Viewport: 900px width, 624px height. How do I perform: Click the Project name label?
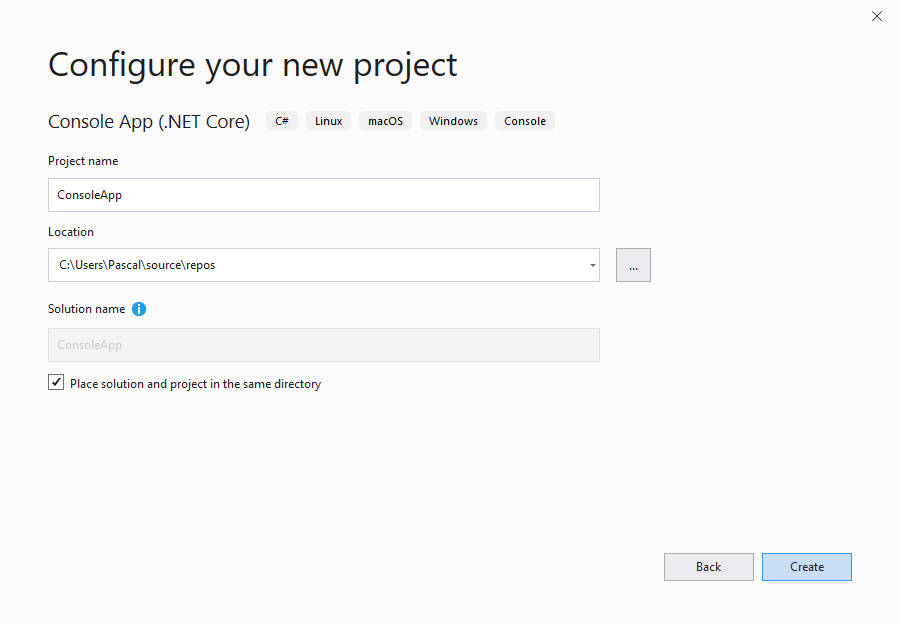[x=83, y=161]
